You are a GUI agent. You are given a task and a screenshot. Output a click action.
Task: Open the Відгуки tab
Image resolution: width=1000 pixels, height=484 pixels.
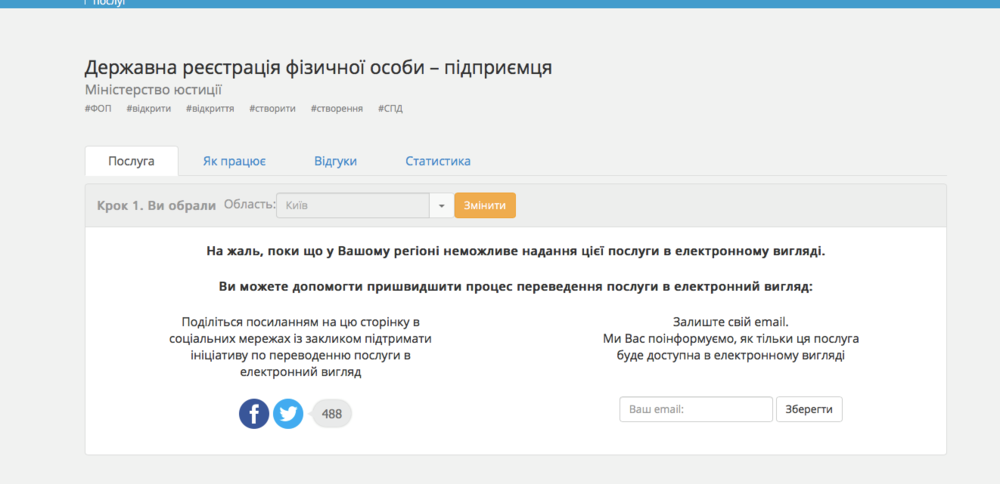pos(335,161)
